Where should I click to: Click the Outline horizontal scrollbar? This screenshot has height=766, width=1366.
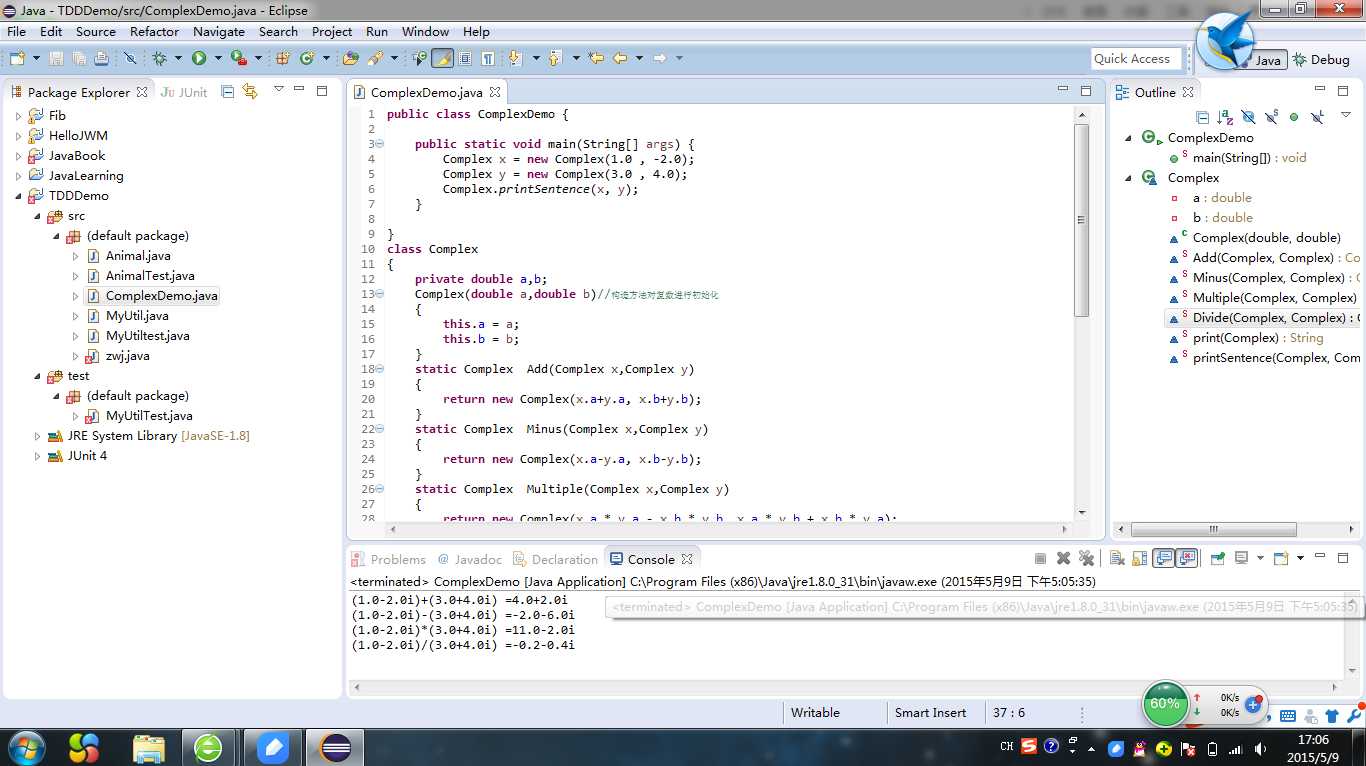(1213, 530)
